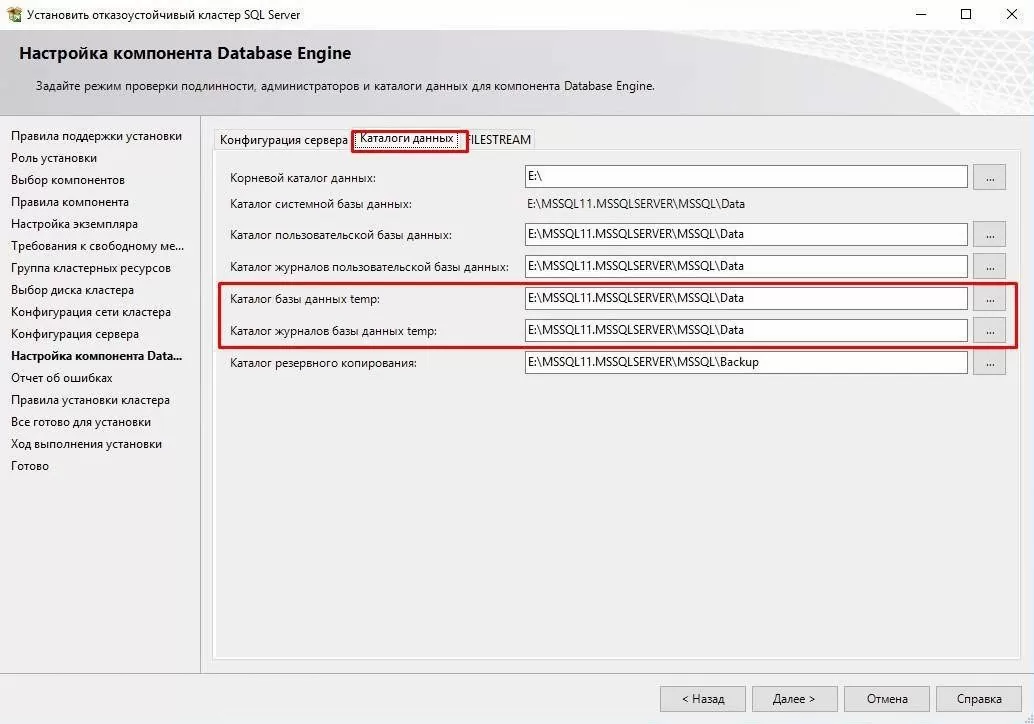This screenshot has height=724, width=1034.
Task: Select the Настройка экземпляра step
Action: 75,224
